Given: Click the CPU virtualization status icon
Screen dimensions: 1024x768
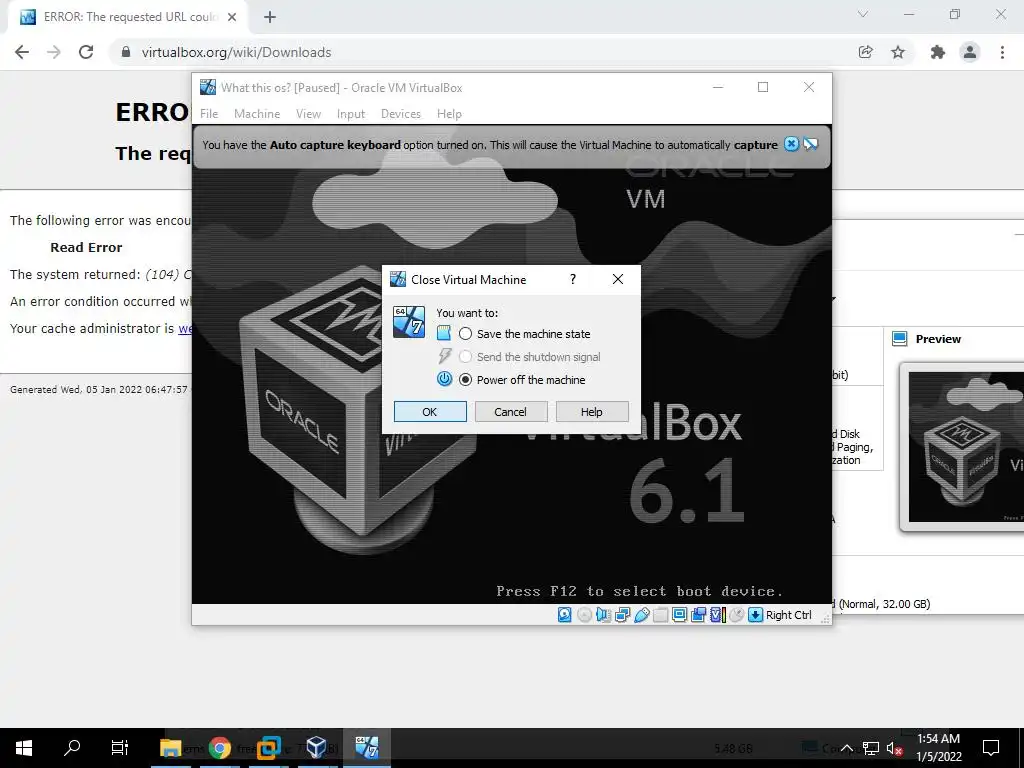Looking at the screenshot, I should (717, 615).
